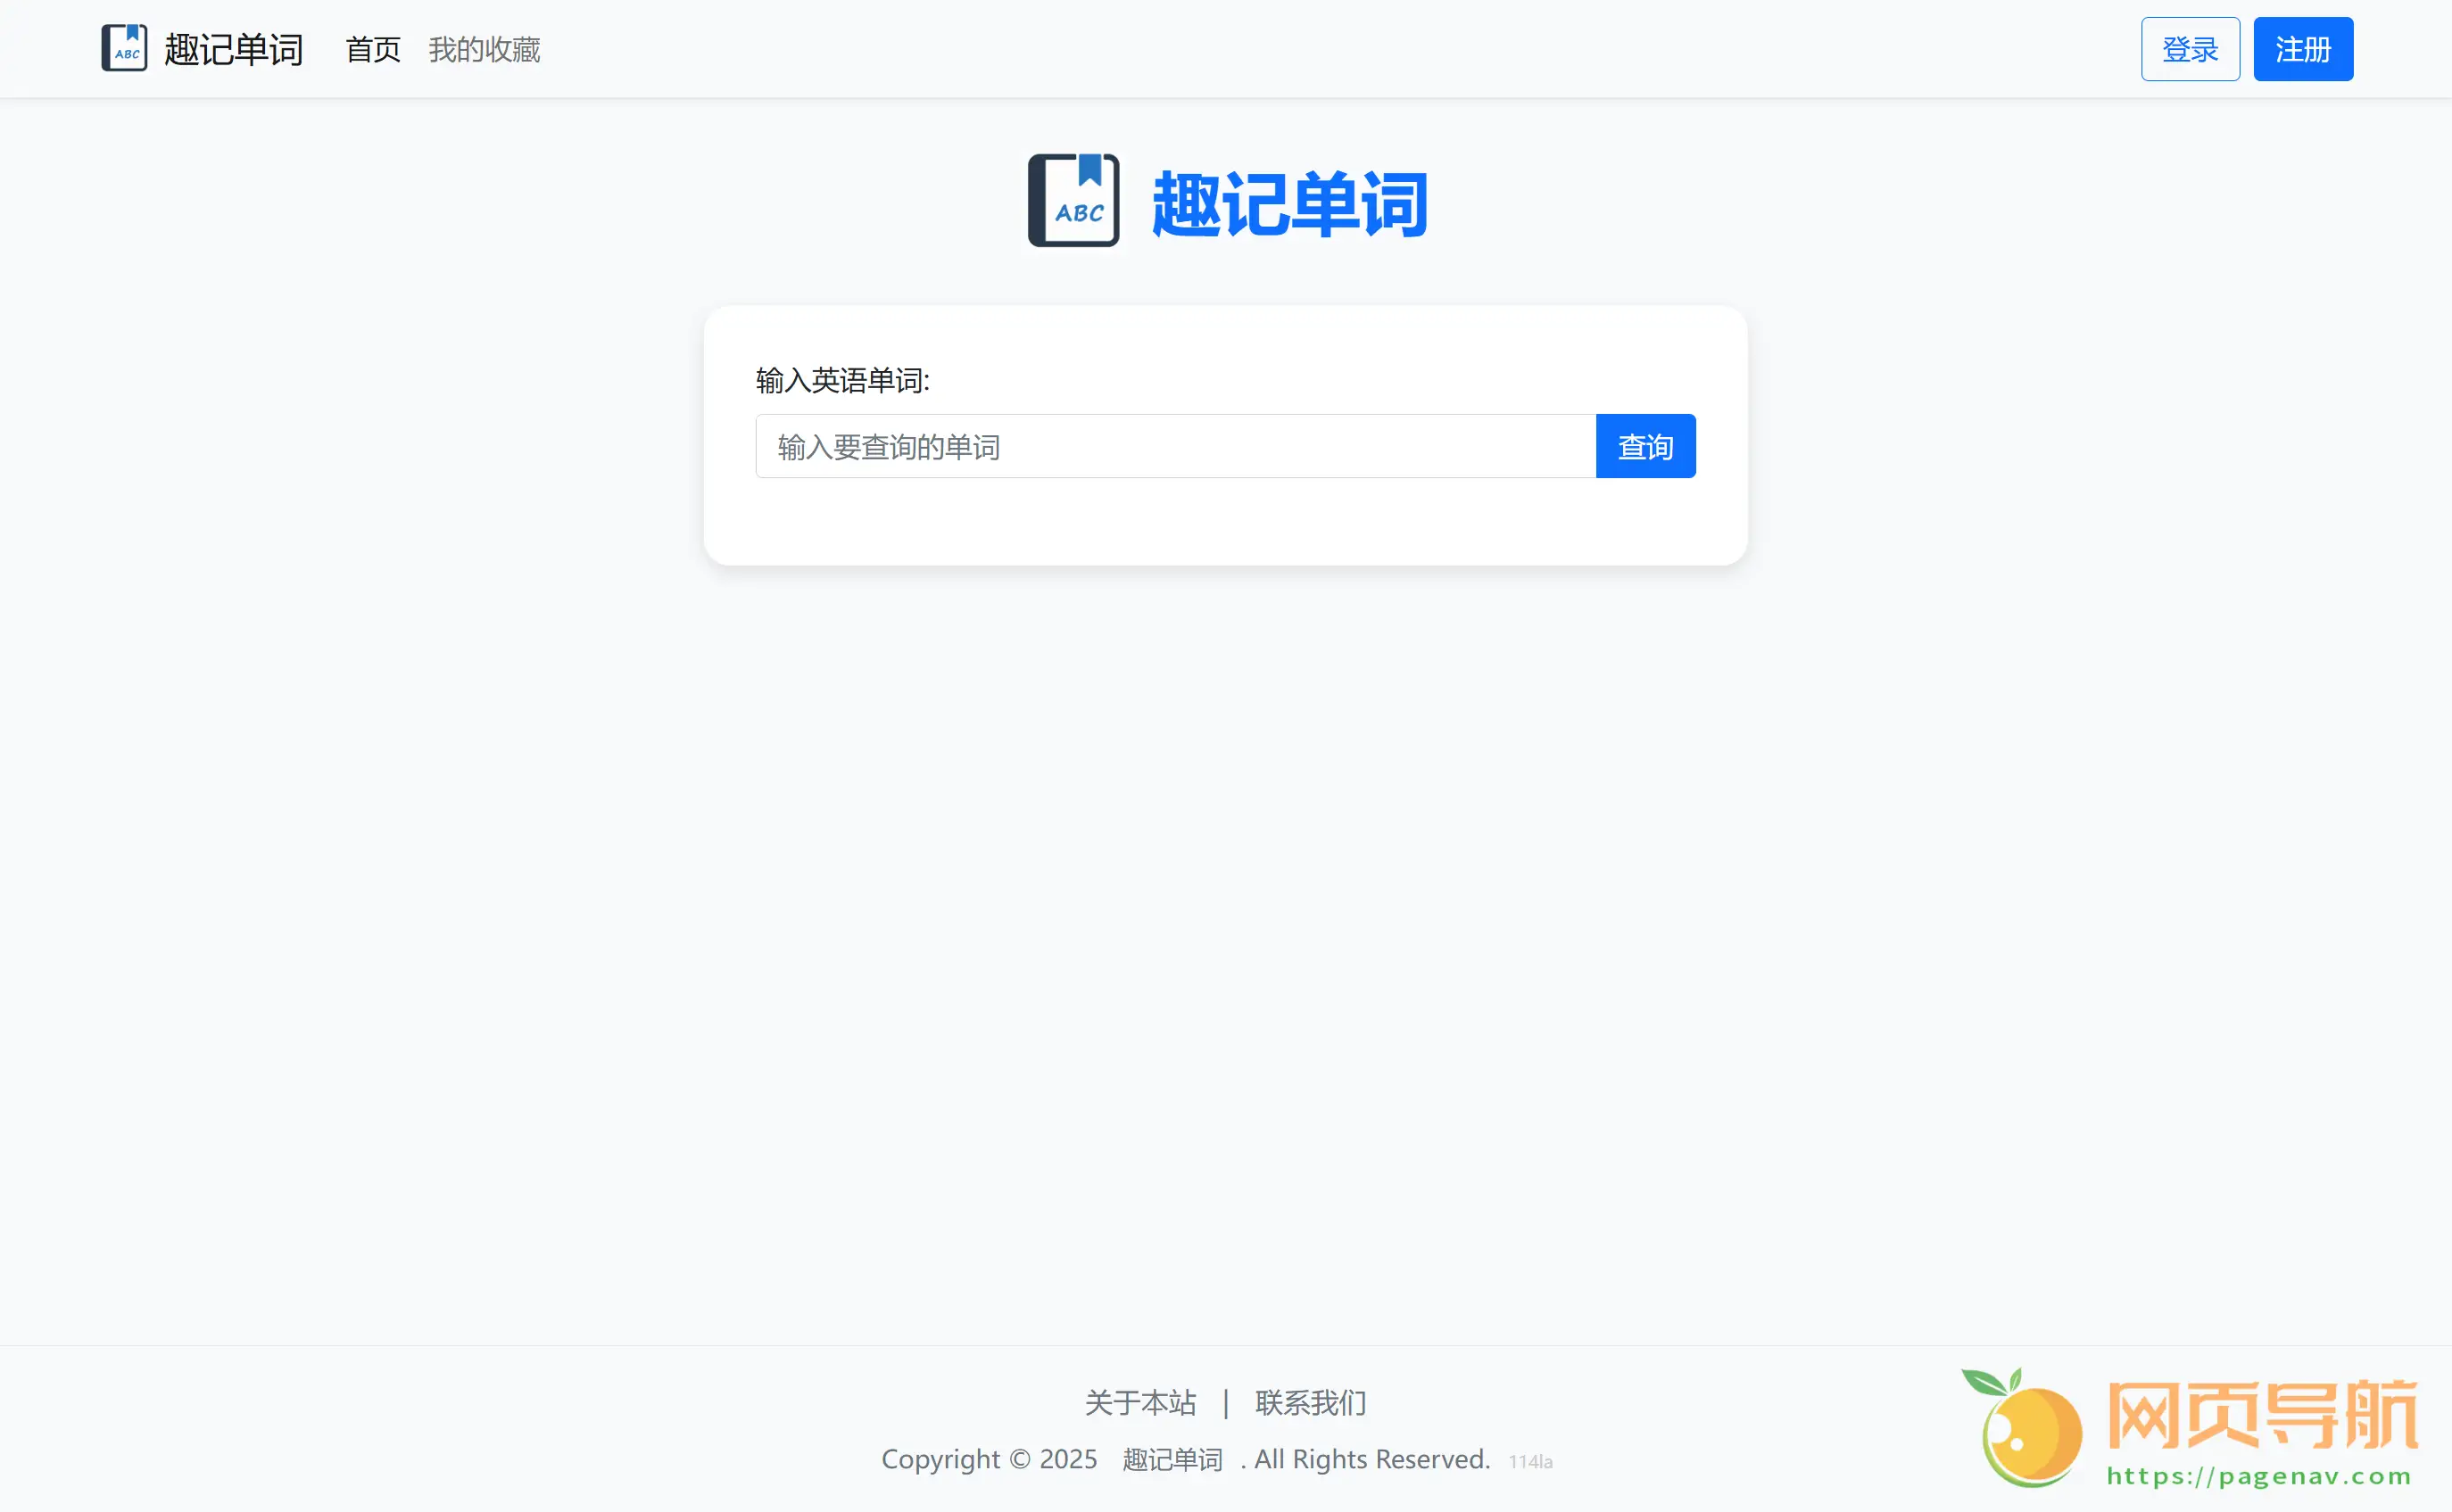Click the 登录 button

[x=2190, y=49]
